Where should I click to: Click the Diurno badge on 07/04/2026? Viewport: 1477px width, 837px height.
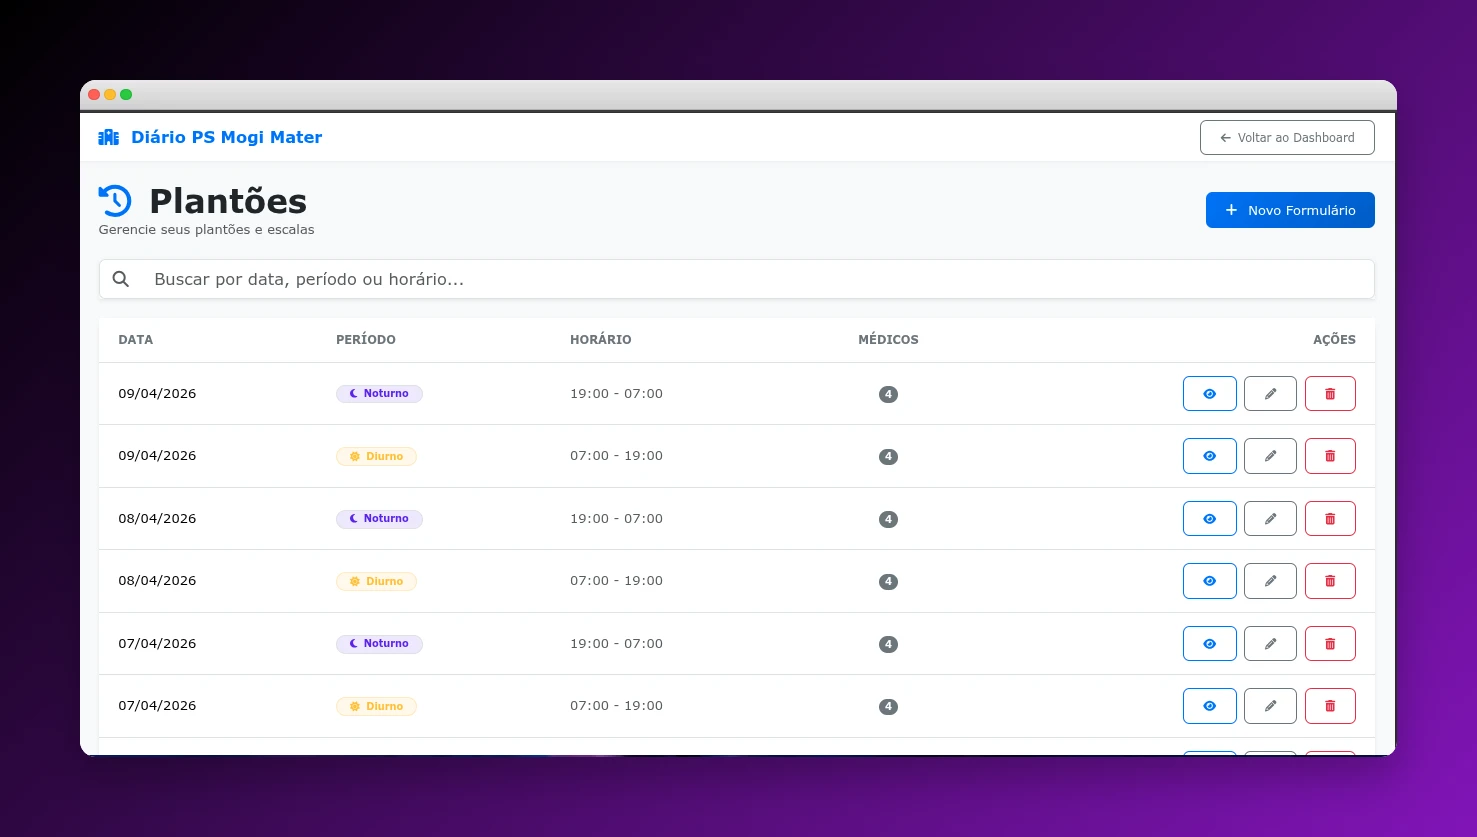point(376,706)
